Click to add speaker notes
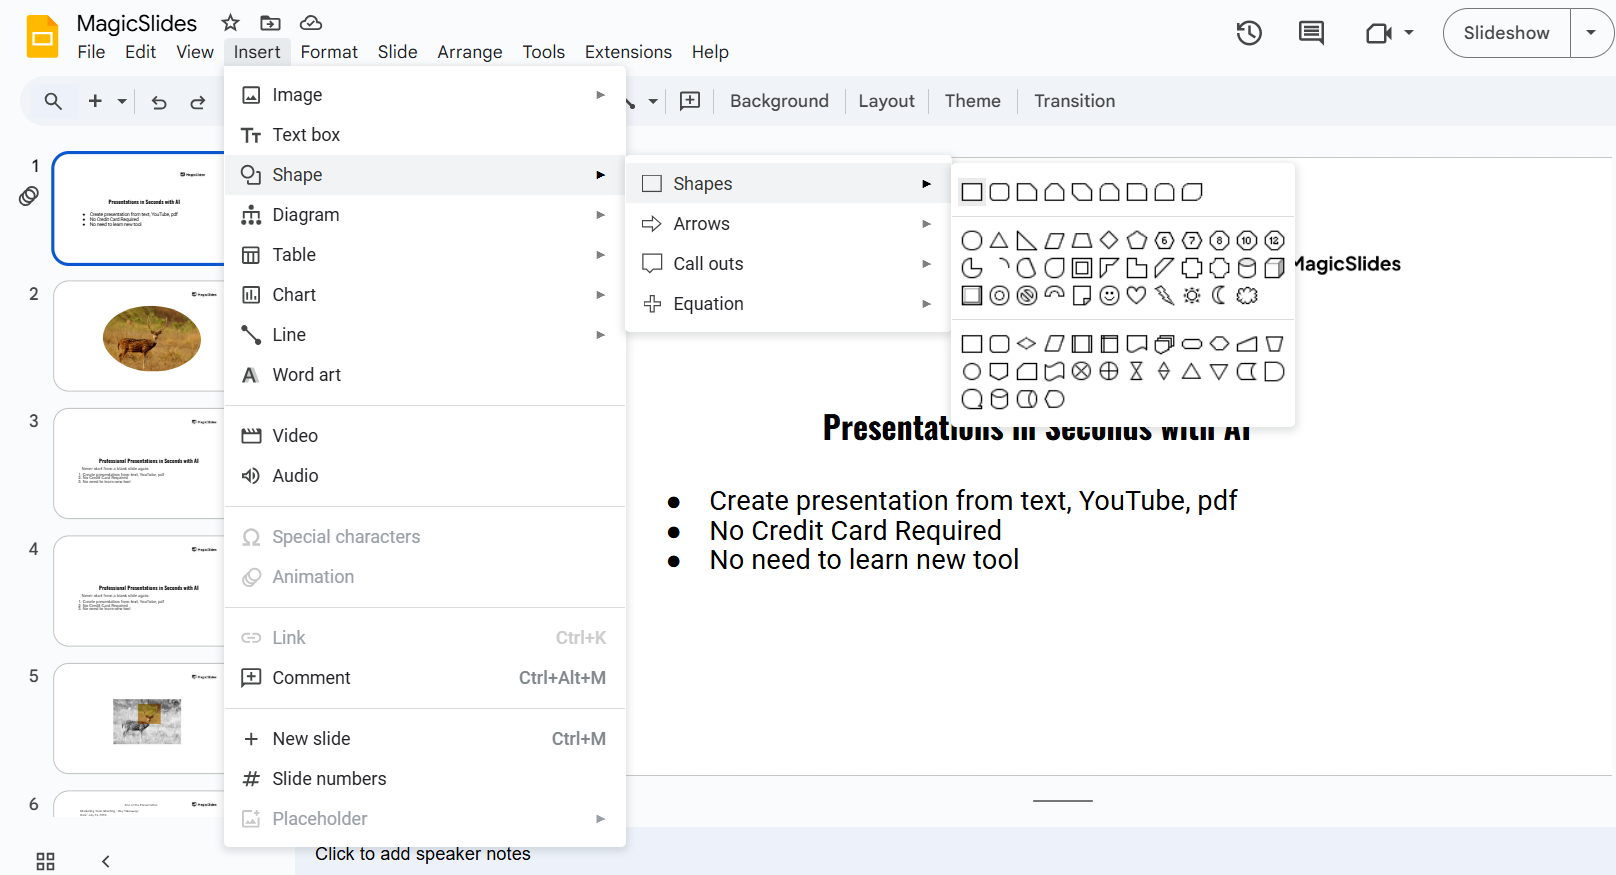This screenshot has width=1616, height=875. (423, 854)
